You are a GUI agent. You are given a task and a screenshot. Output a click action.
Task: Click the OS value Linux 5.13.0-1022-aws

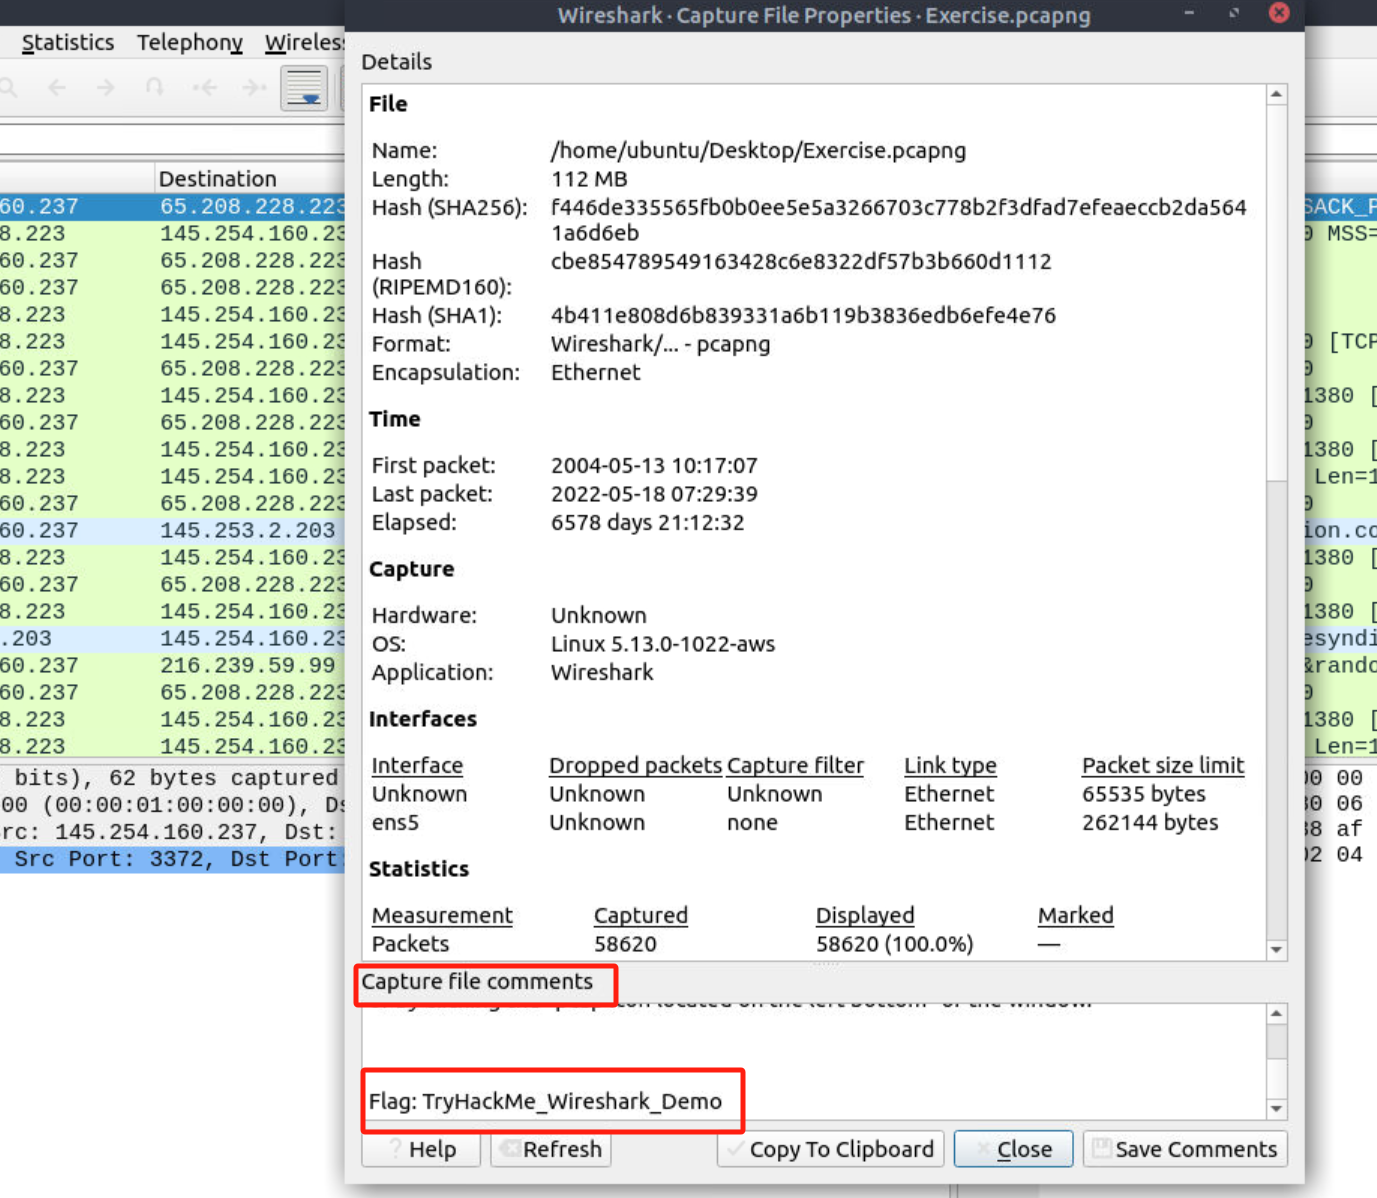(x=663, y=644)
